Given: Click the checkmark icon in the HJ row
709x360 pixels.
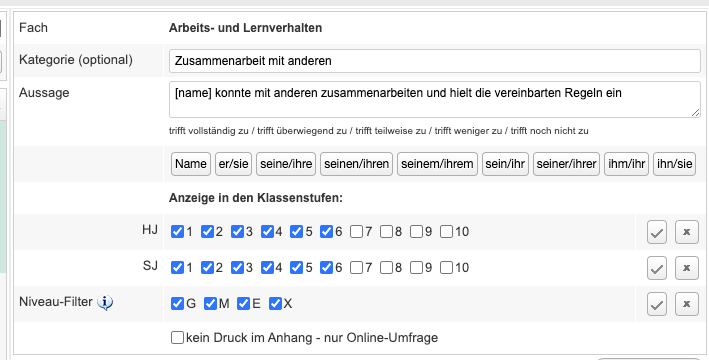Looking at the screenshot, I should [x=657, y=232].
